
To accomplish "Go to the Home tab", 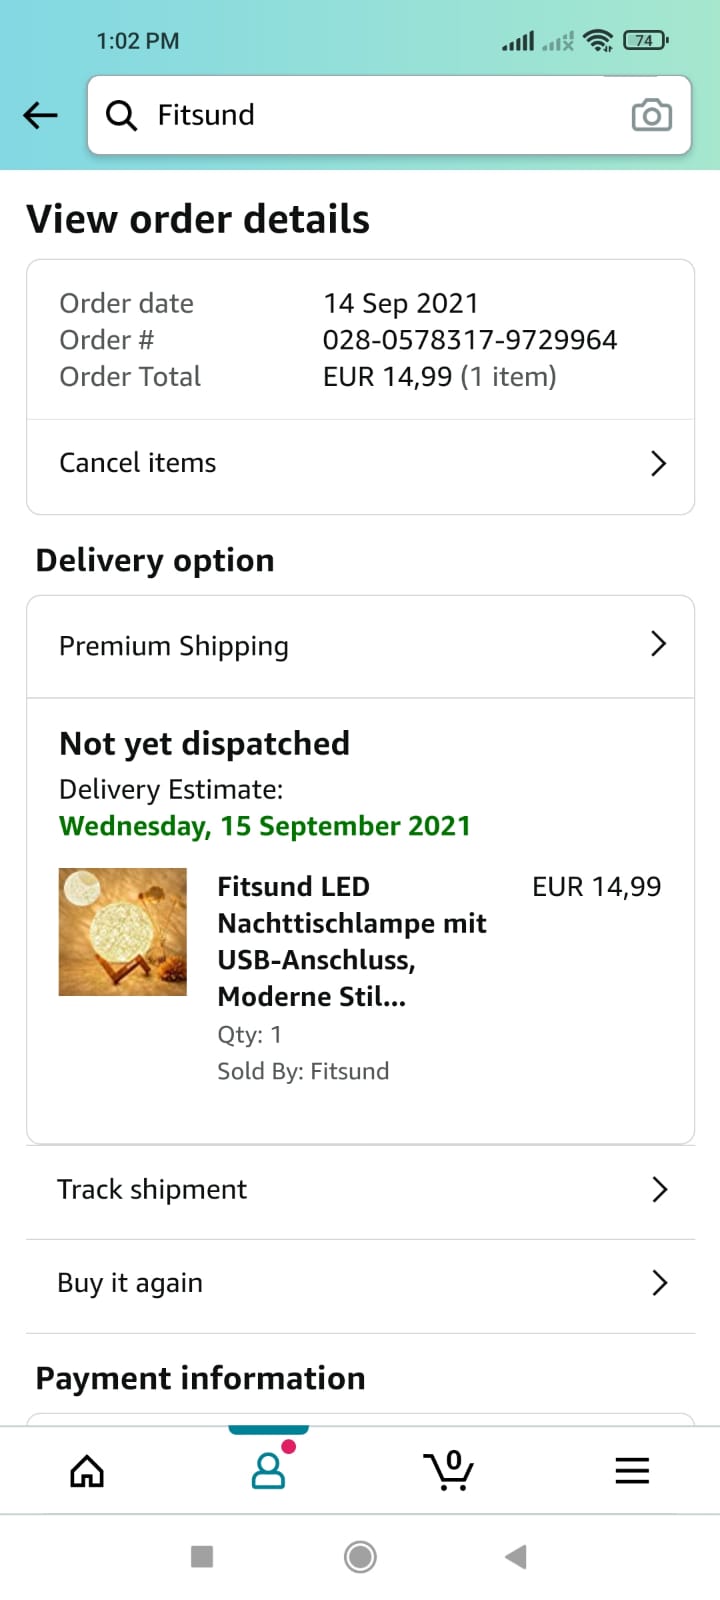I will tap(87, 1471).
